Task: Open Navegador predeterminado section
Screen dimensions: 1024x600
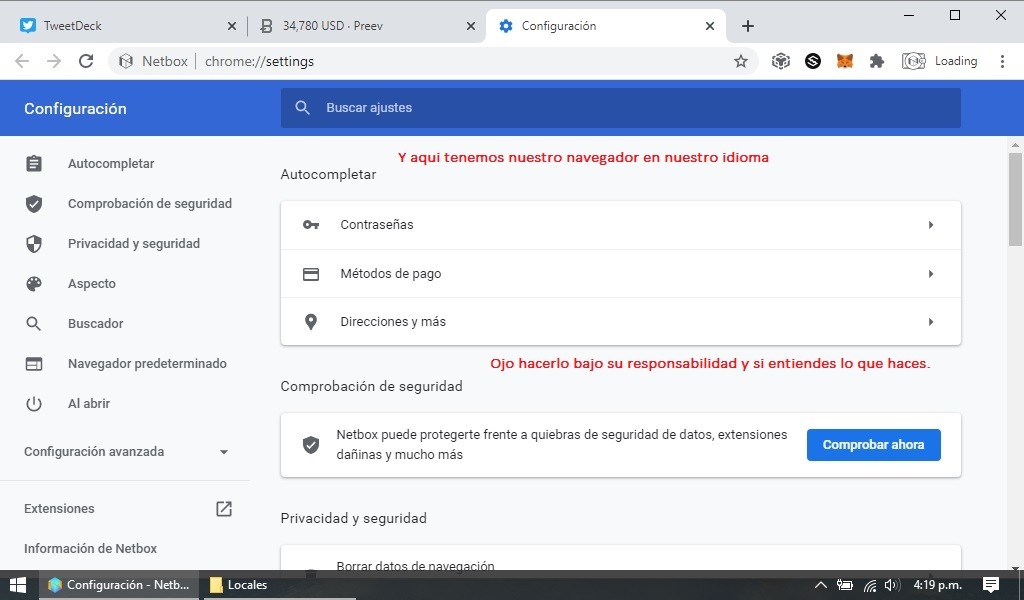Action: click(x=147, y=364)
